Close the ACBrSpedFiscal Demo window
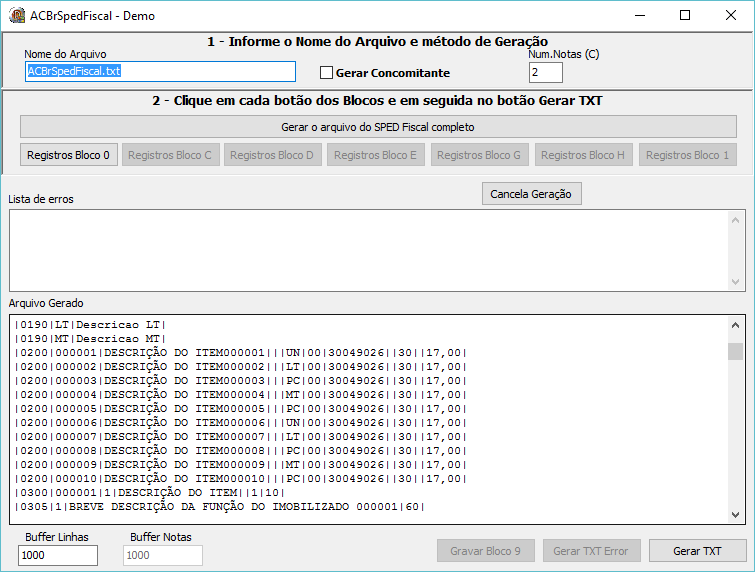Screen dimensions: 755x572 [730, 15]
